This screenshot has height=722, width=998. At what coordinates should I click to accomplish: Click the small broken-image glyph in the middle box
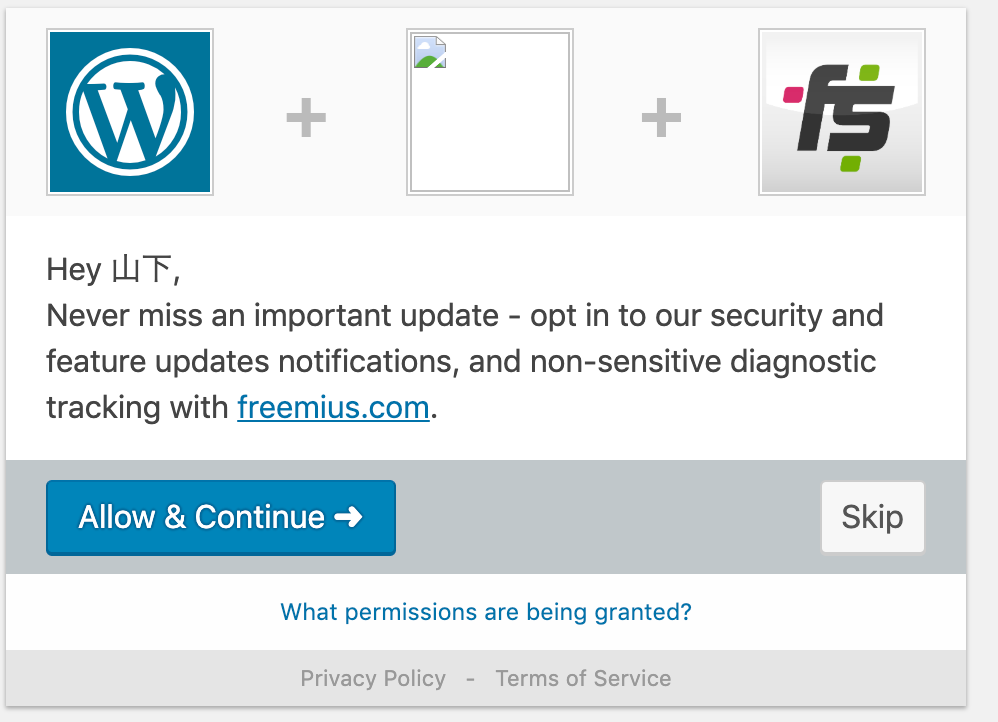430,52
